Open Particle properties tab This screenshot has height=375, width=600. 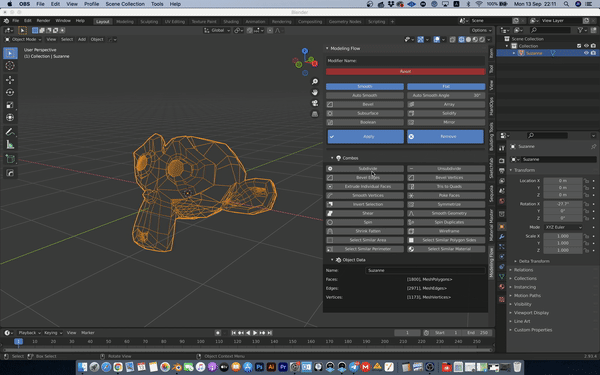click(x=502, y=247)
